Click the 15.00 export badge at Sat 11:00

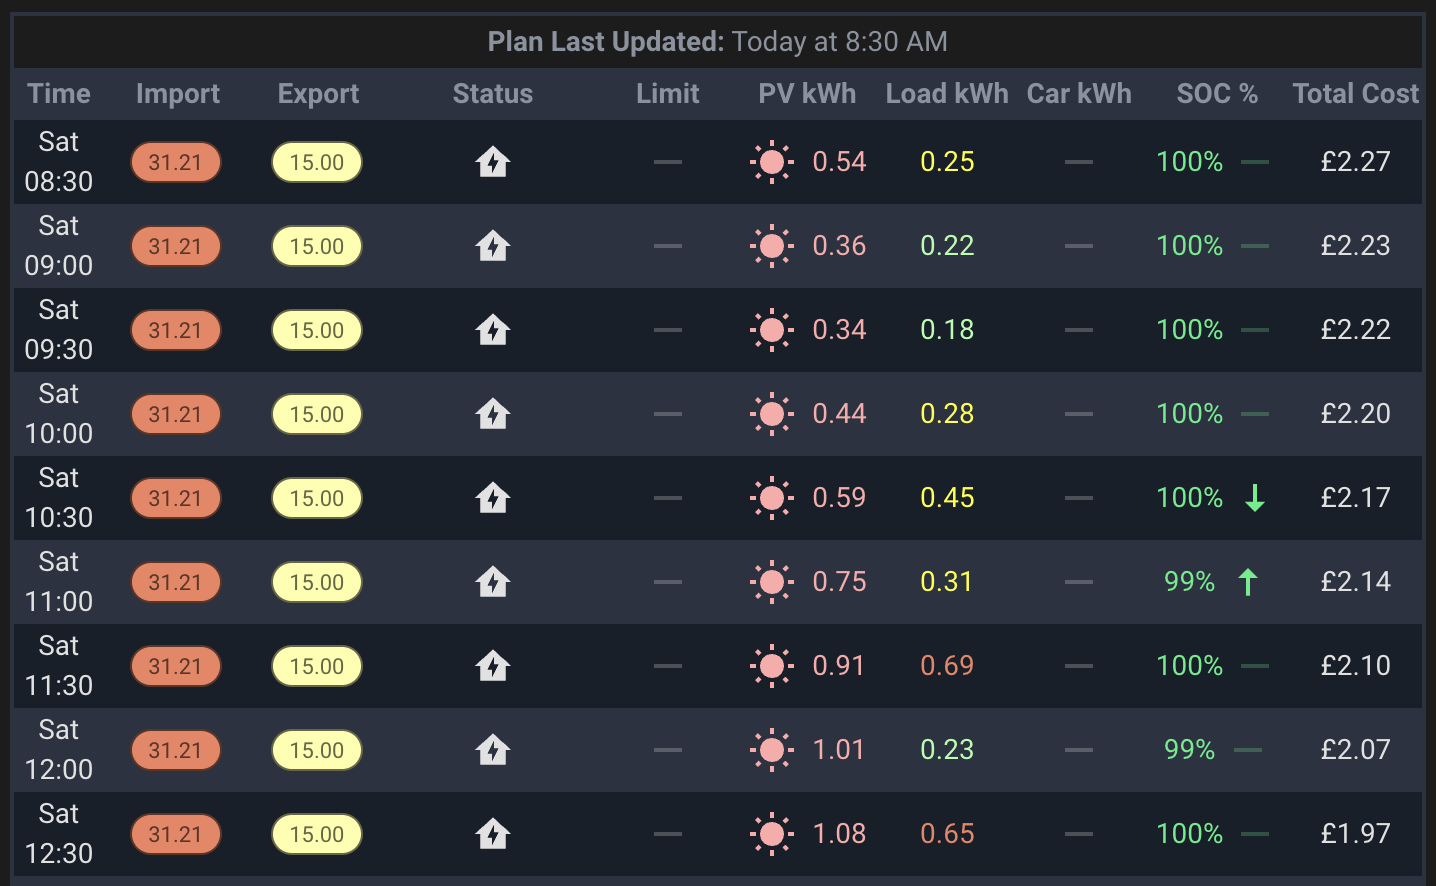(317, 582)
